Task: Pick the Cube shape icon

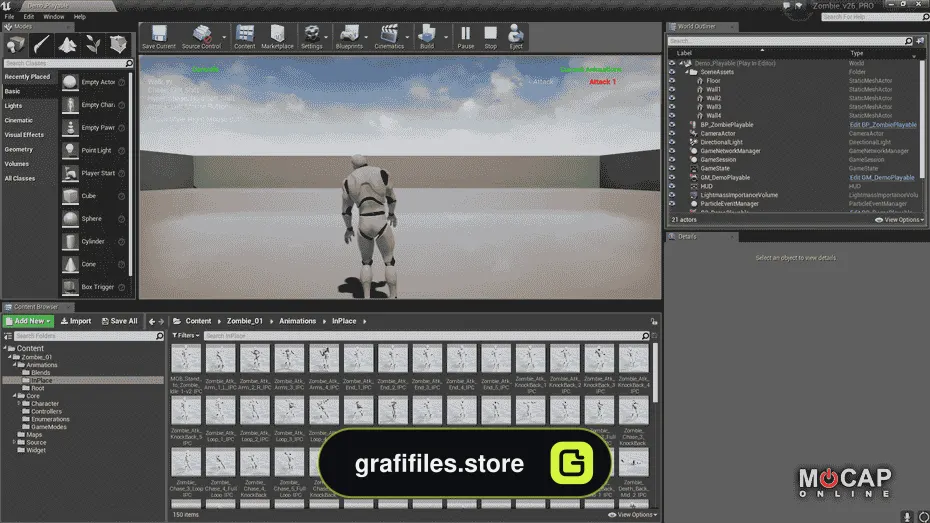Action: [70, 196]
